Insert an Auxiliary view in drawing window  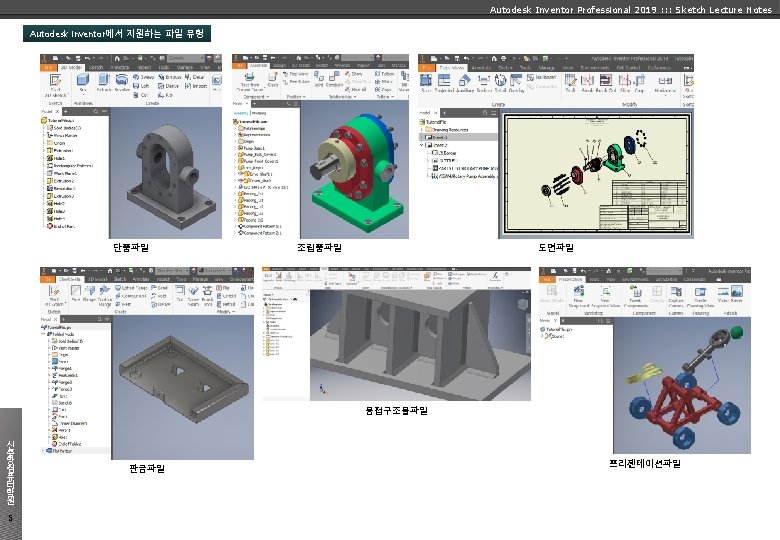pyautogui.click(x=465, y=83)
